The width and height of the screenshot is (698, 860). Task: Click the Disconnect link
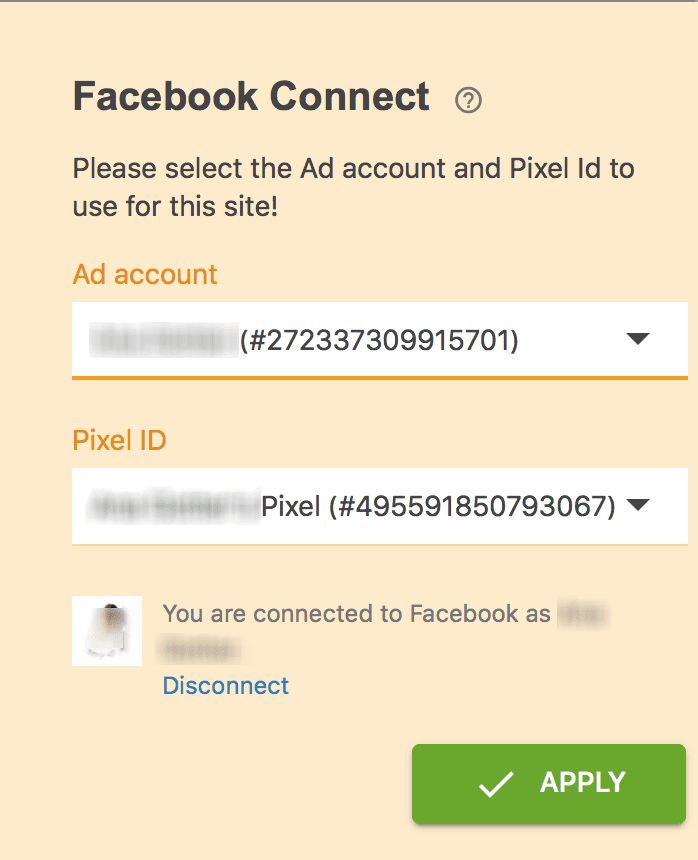click(225, 686)
